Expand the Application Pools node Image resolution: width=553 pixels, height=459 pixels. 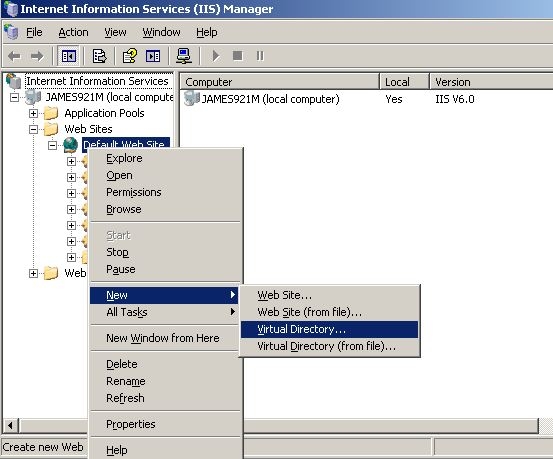pyautogui.click(x=34, y=113)
